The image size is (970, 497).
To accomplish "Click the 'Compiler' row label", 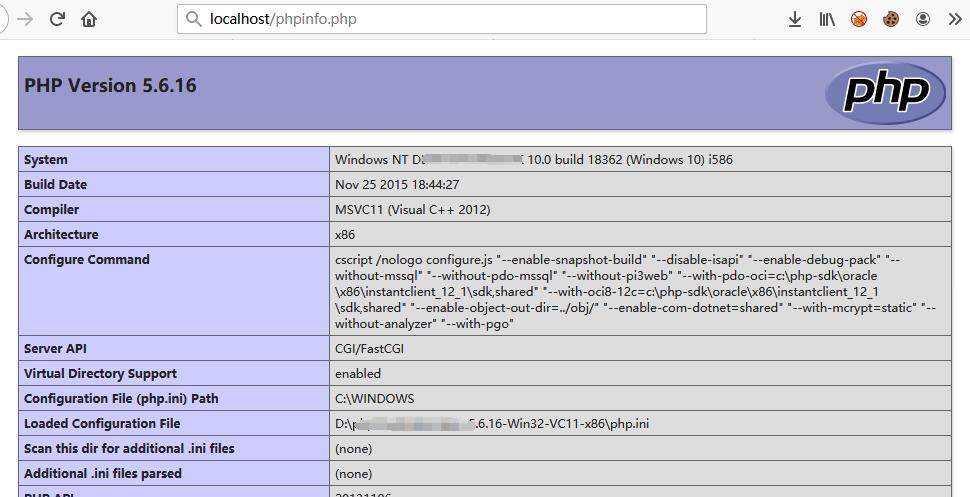I will 51,210.
